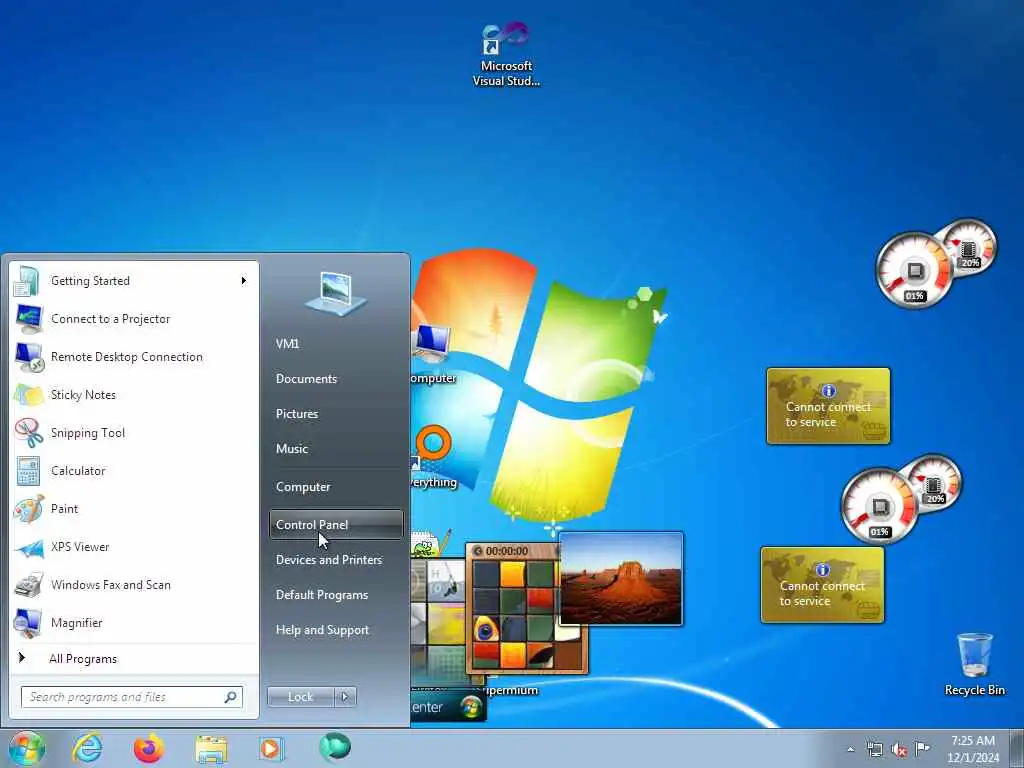1024x768 pixels.
Task: Expand the Getting Started submenu arrow
Action: pyautogui.click(x=244, y=281)
